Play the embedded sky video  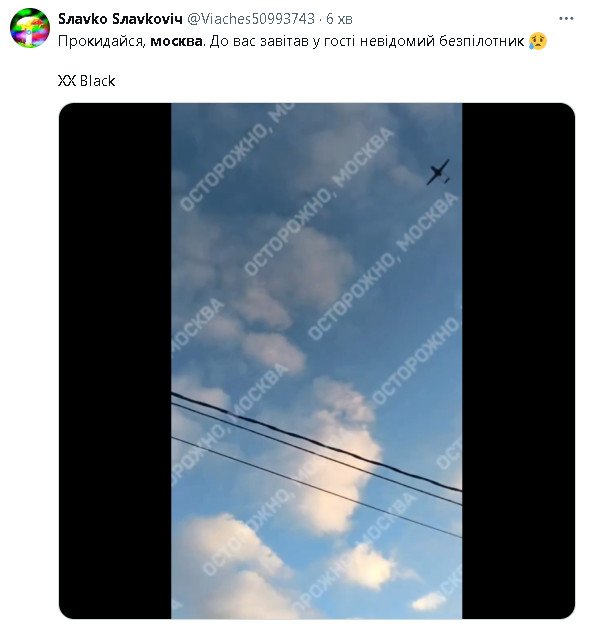(317, 361)
